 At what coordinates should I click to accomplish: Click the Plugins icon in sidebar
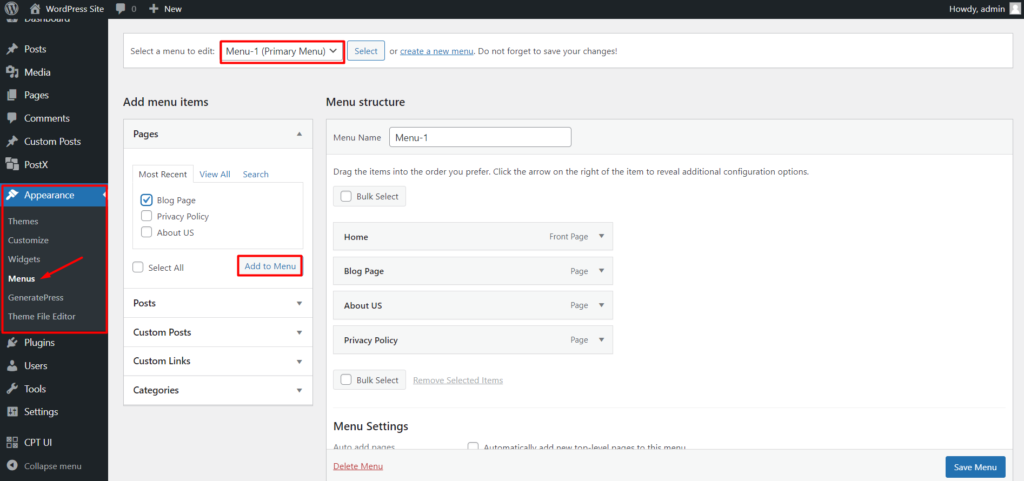[x=12, y=342]
